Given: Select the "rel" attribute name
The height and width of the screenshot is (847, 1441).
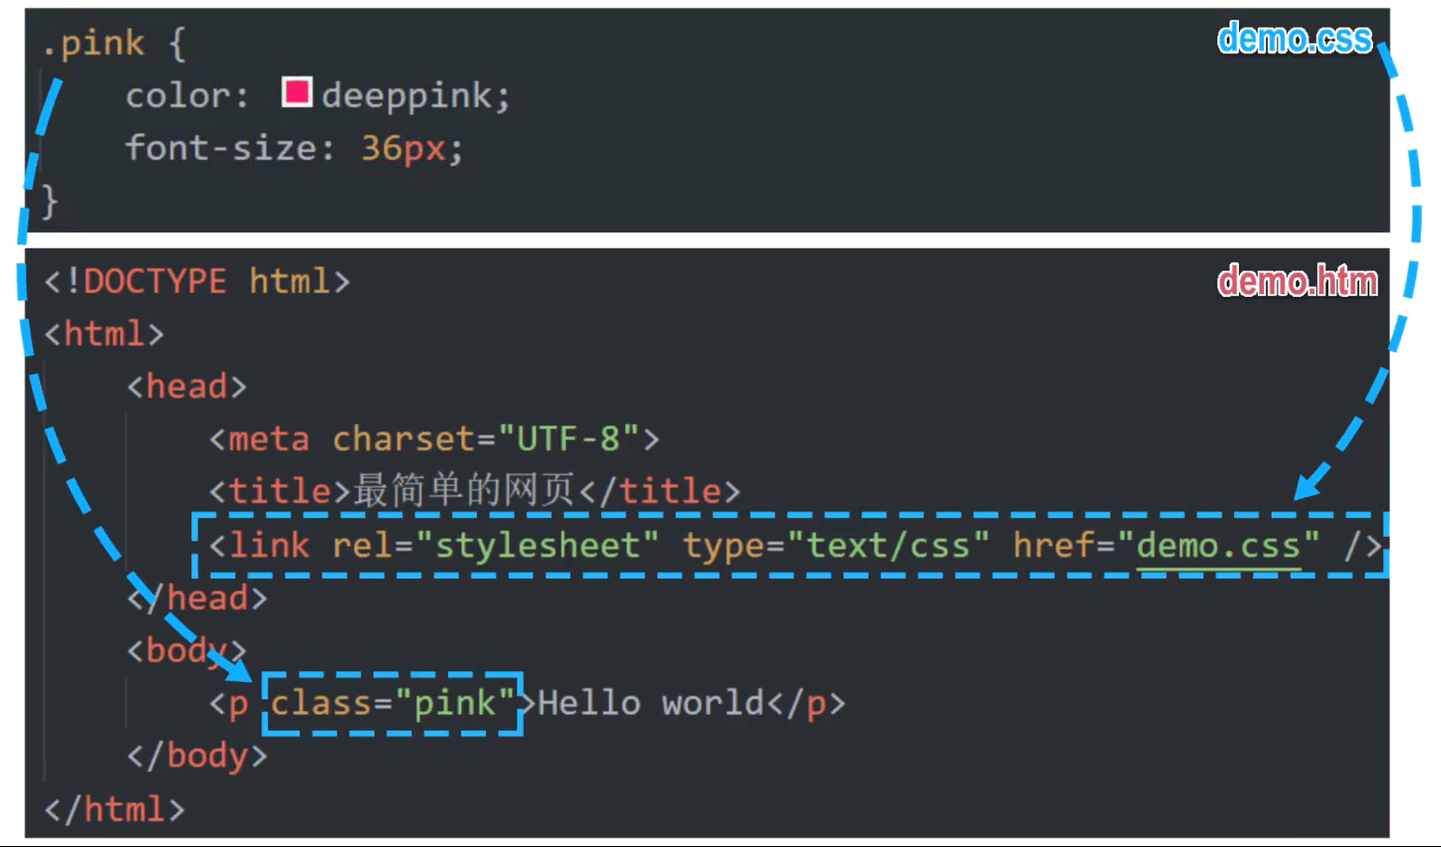Looking at the screenshot, I should [x=362, y=546].
